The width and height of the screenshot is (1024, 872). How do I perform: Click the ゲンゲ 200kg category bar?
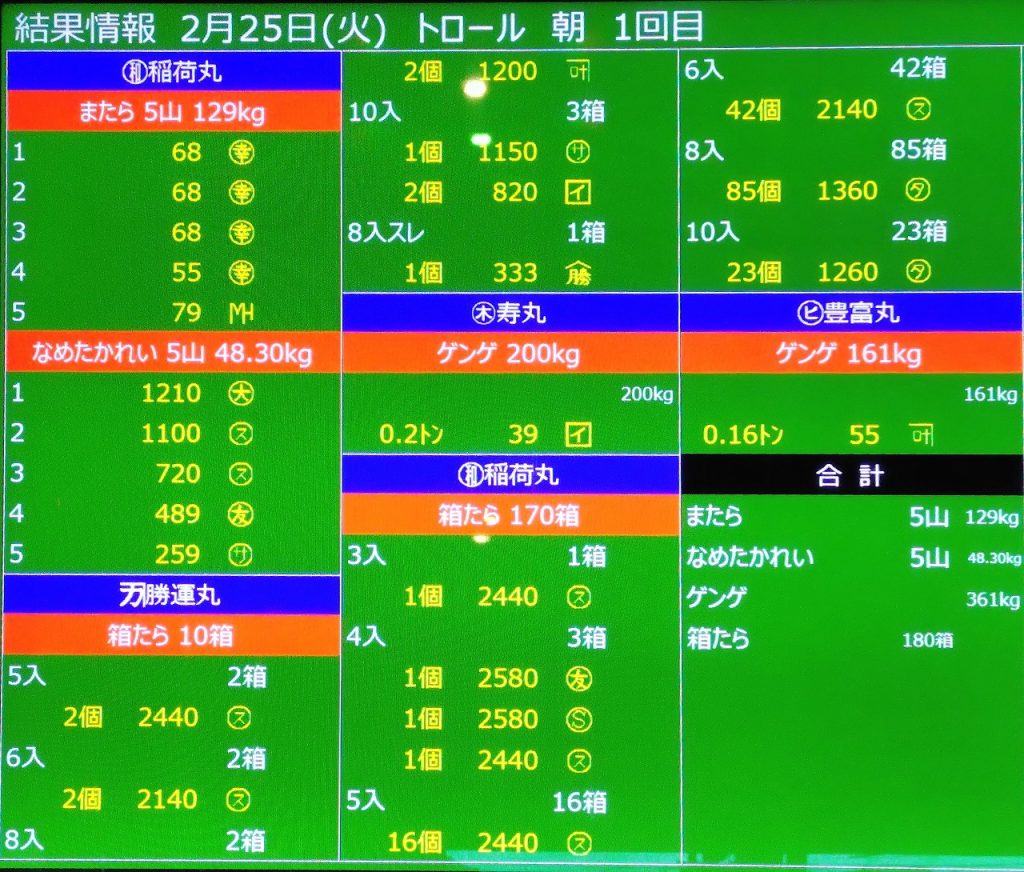pos(510,353)
